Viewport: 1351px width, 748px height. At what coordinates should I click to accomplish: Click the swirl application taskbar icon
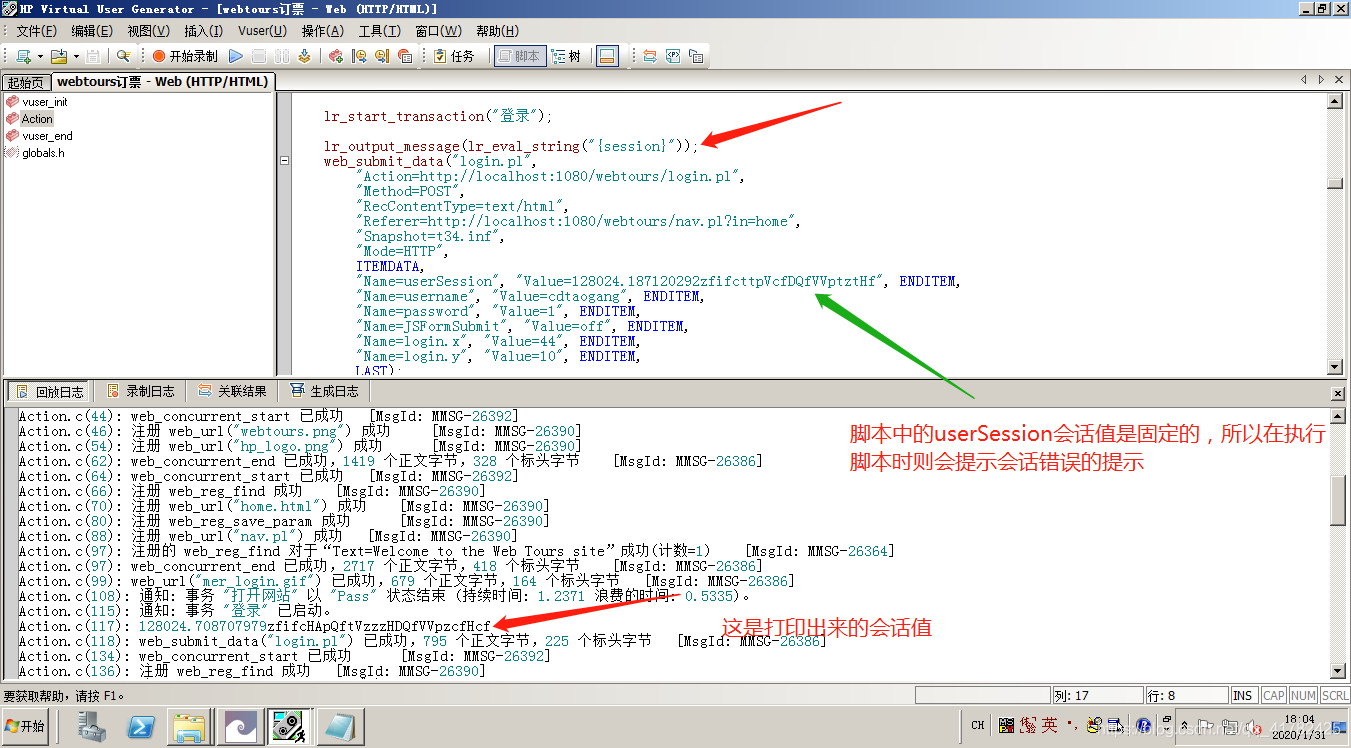tap(241, 726)
